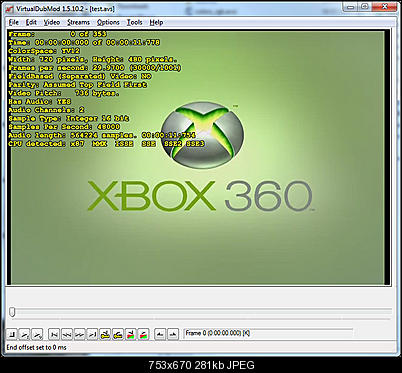Jump to the end of the video
This screenshot has width=402, height=373.
(92, 334)
